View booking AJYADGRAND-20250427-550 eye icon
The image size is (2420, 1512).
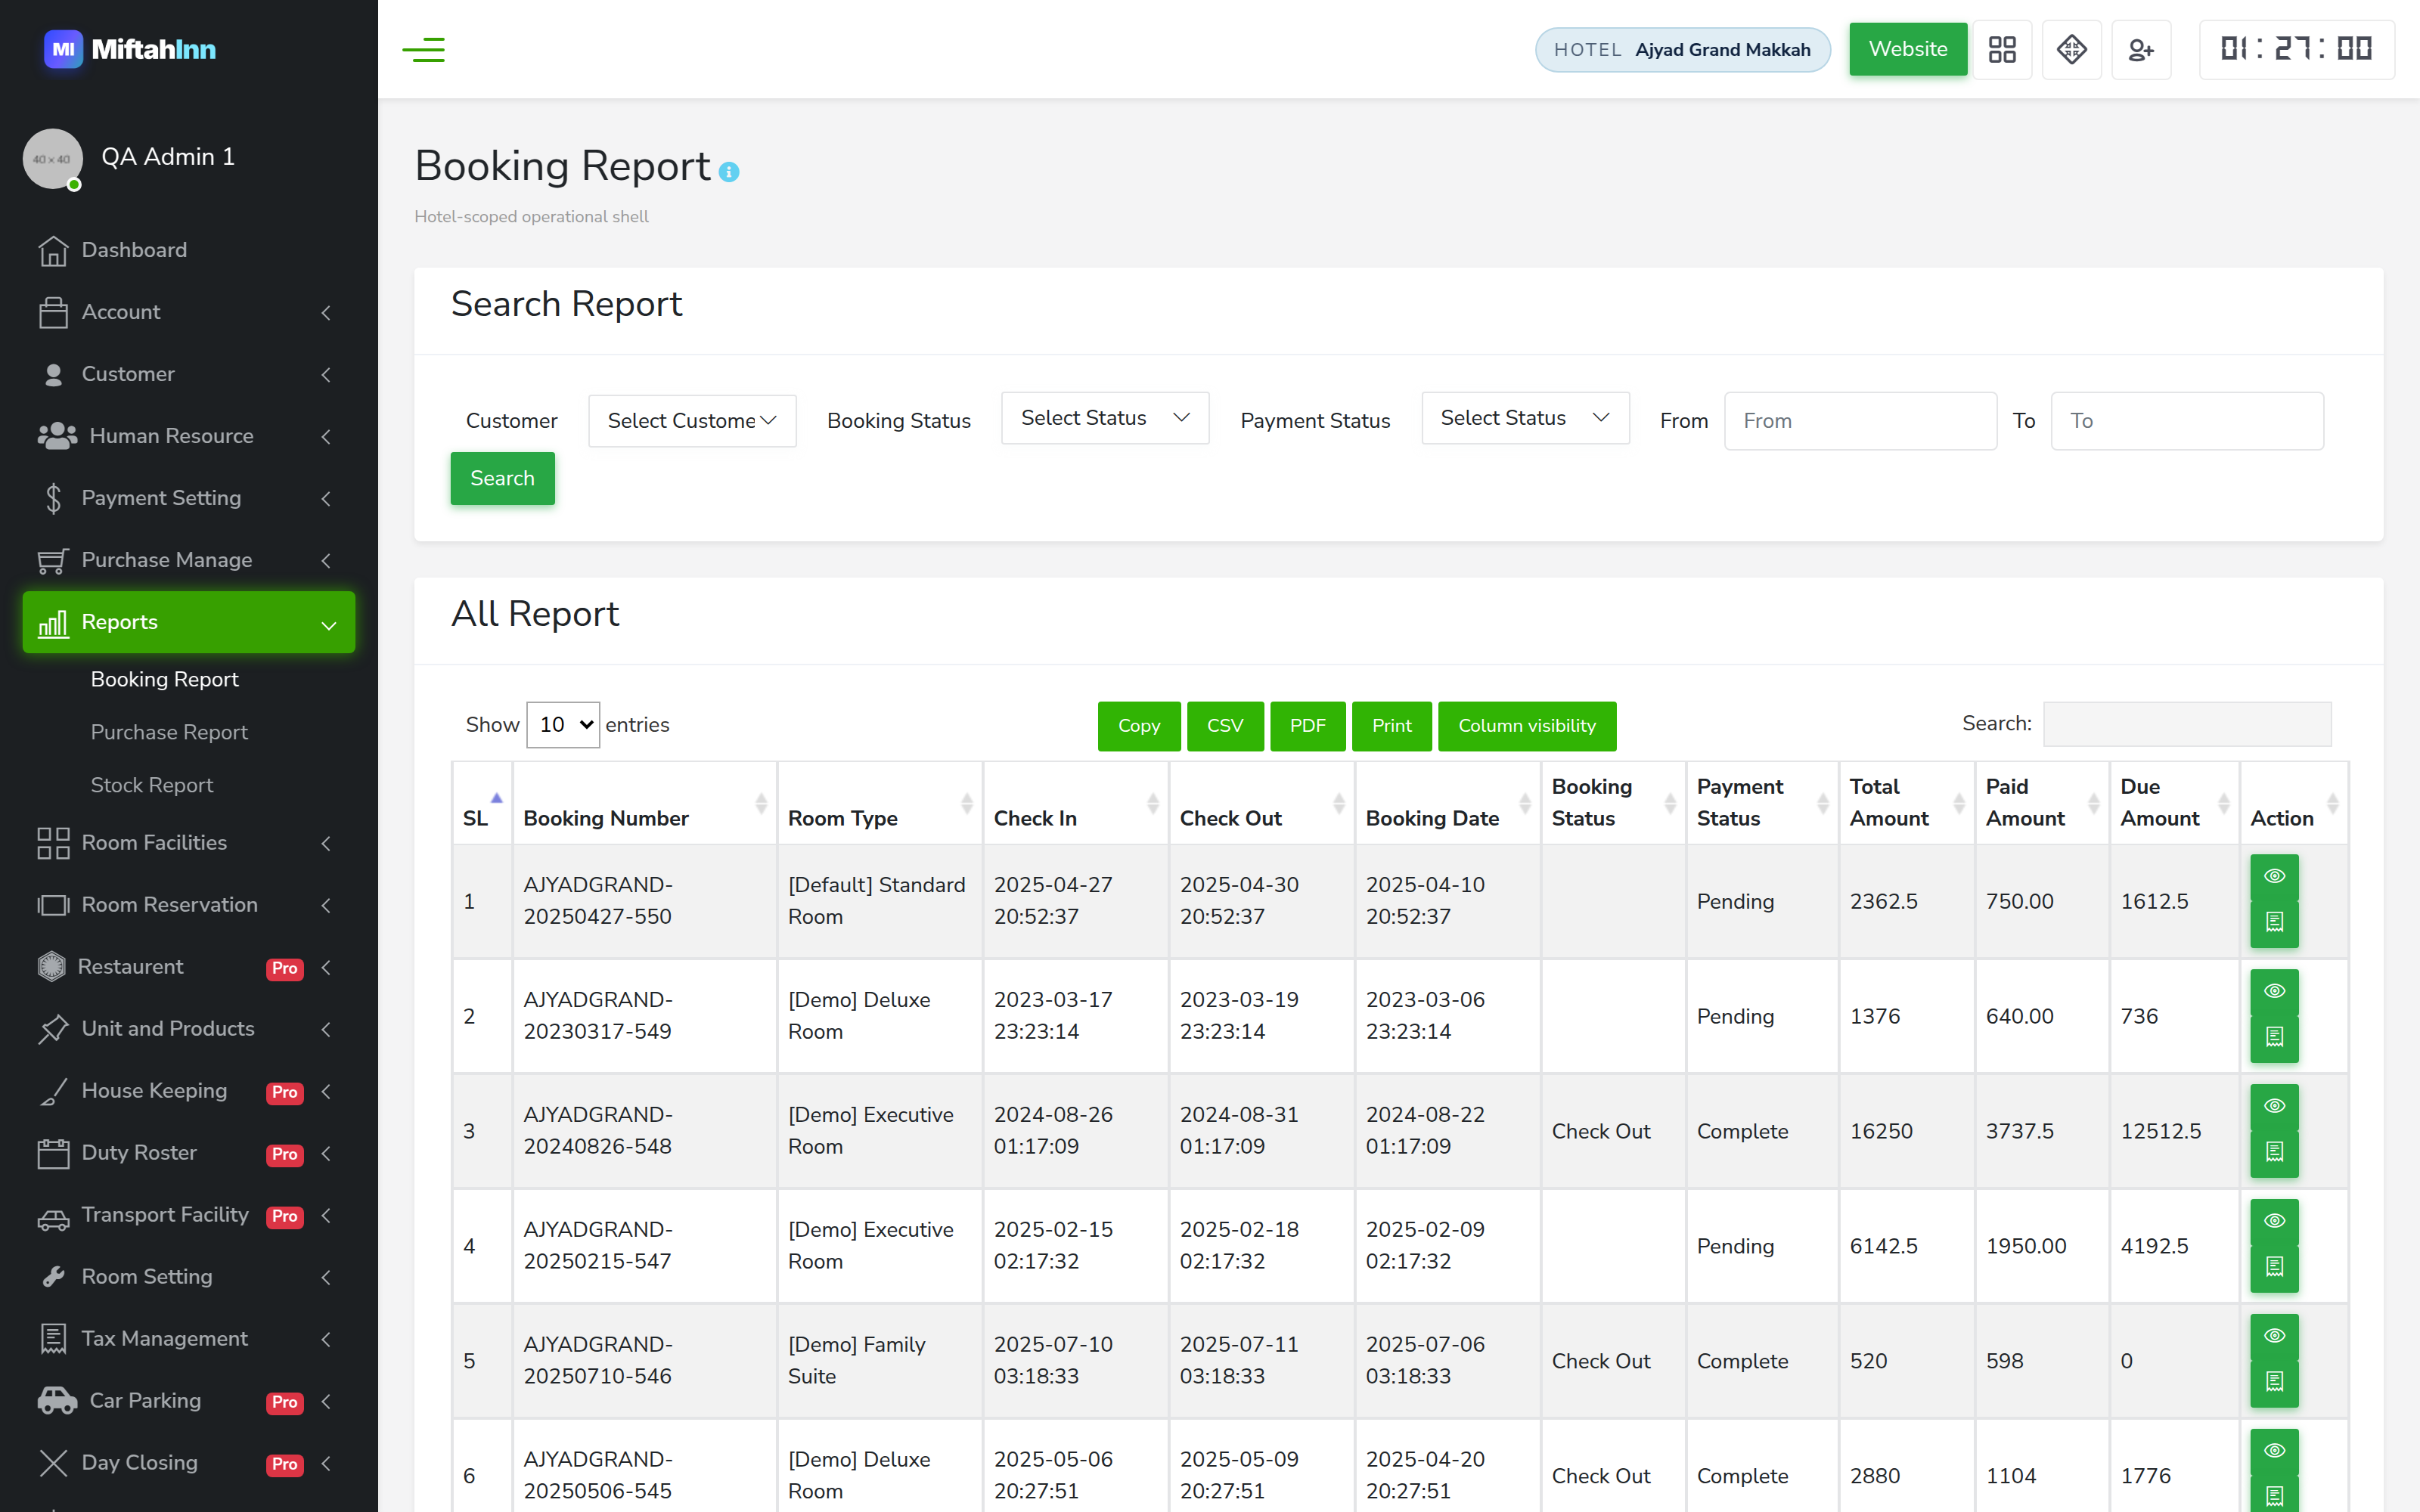(2274, 876)
